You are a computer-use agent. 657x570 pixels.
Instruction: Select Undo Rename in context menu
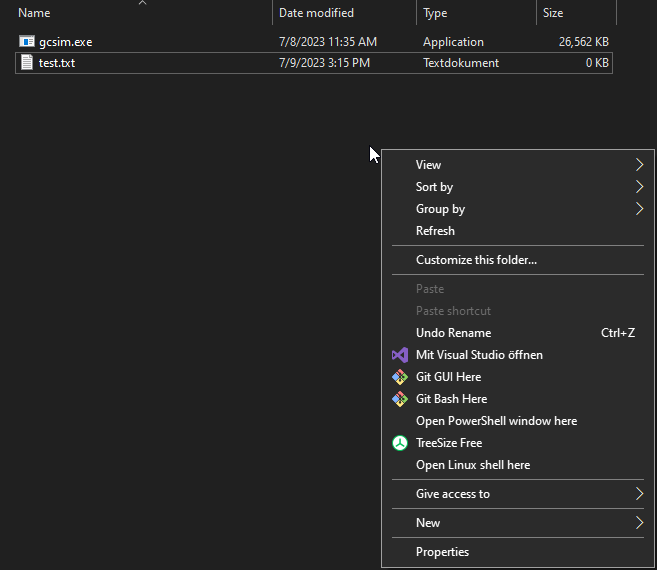tap(453, 333)
